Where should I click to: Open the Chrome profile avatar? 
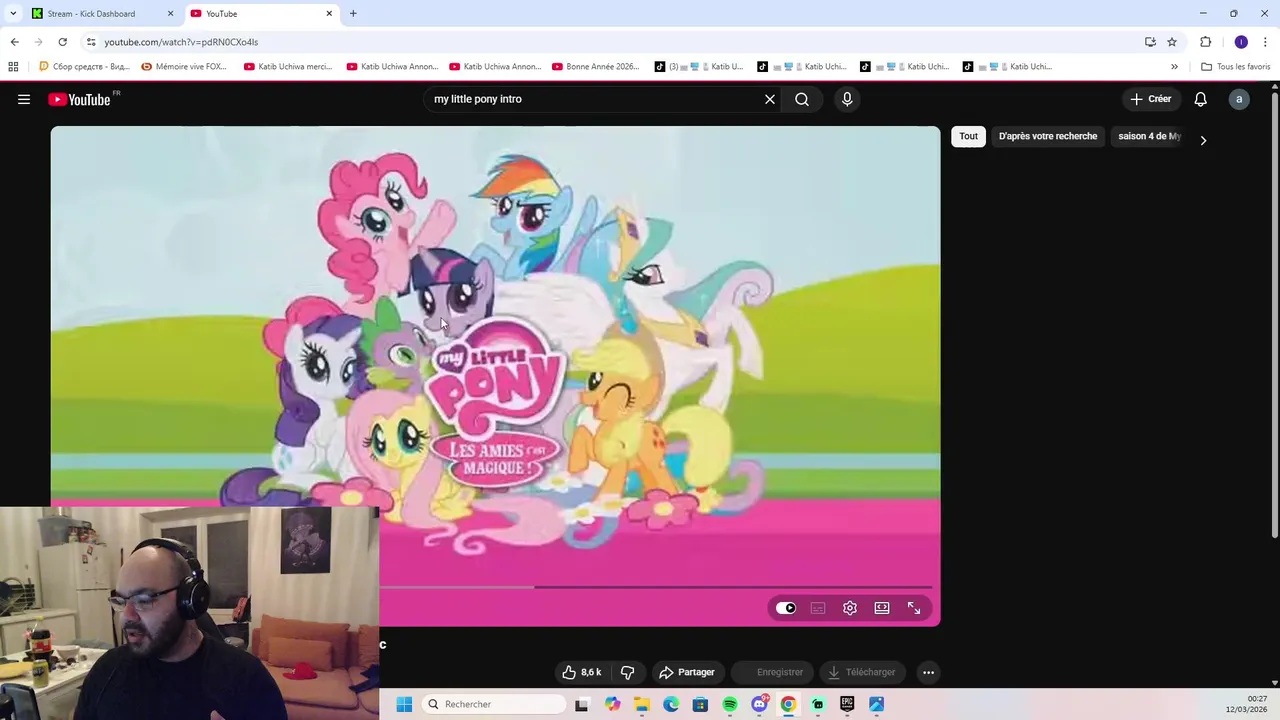tap(1241, 42)
